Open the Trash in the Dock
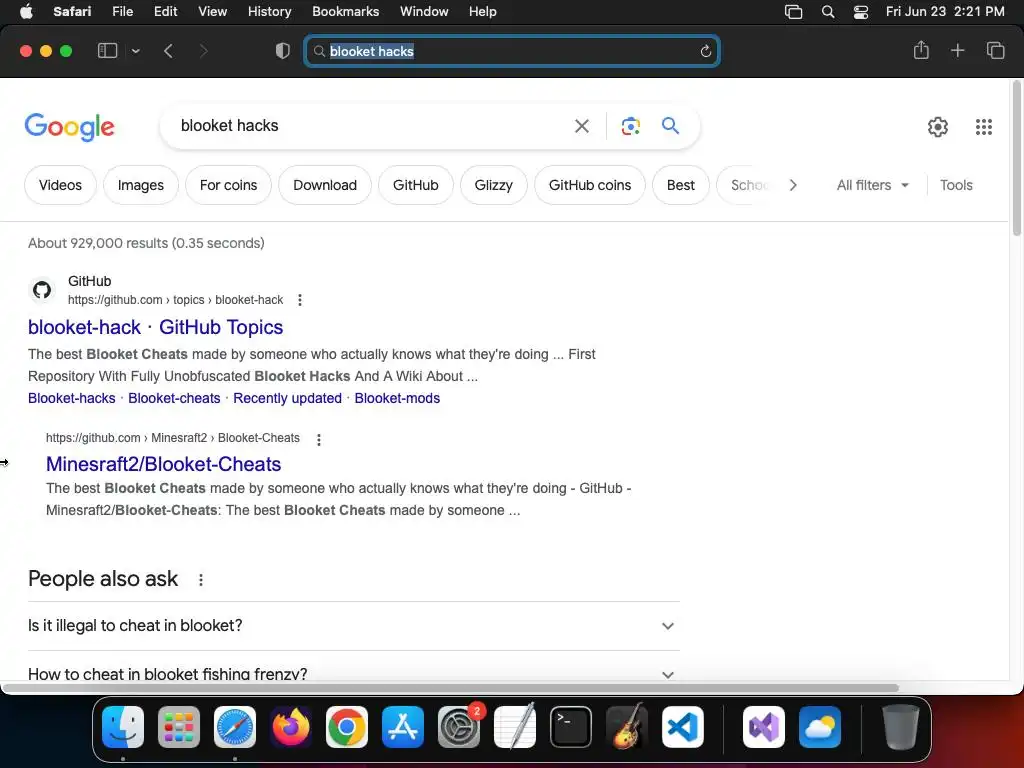Image resolution: width=1024 pixels, height=768 pixels. click(901, 726)
